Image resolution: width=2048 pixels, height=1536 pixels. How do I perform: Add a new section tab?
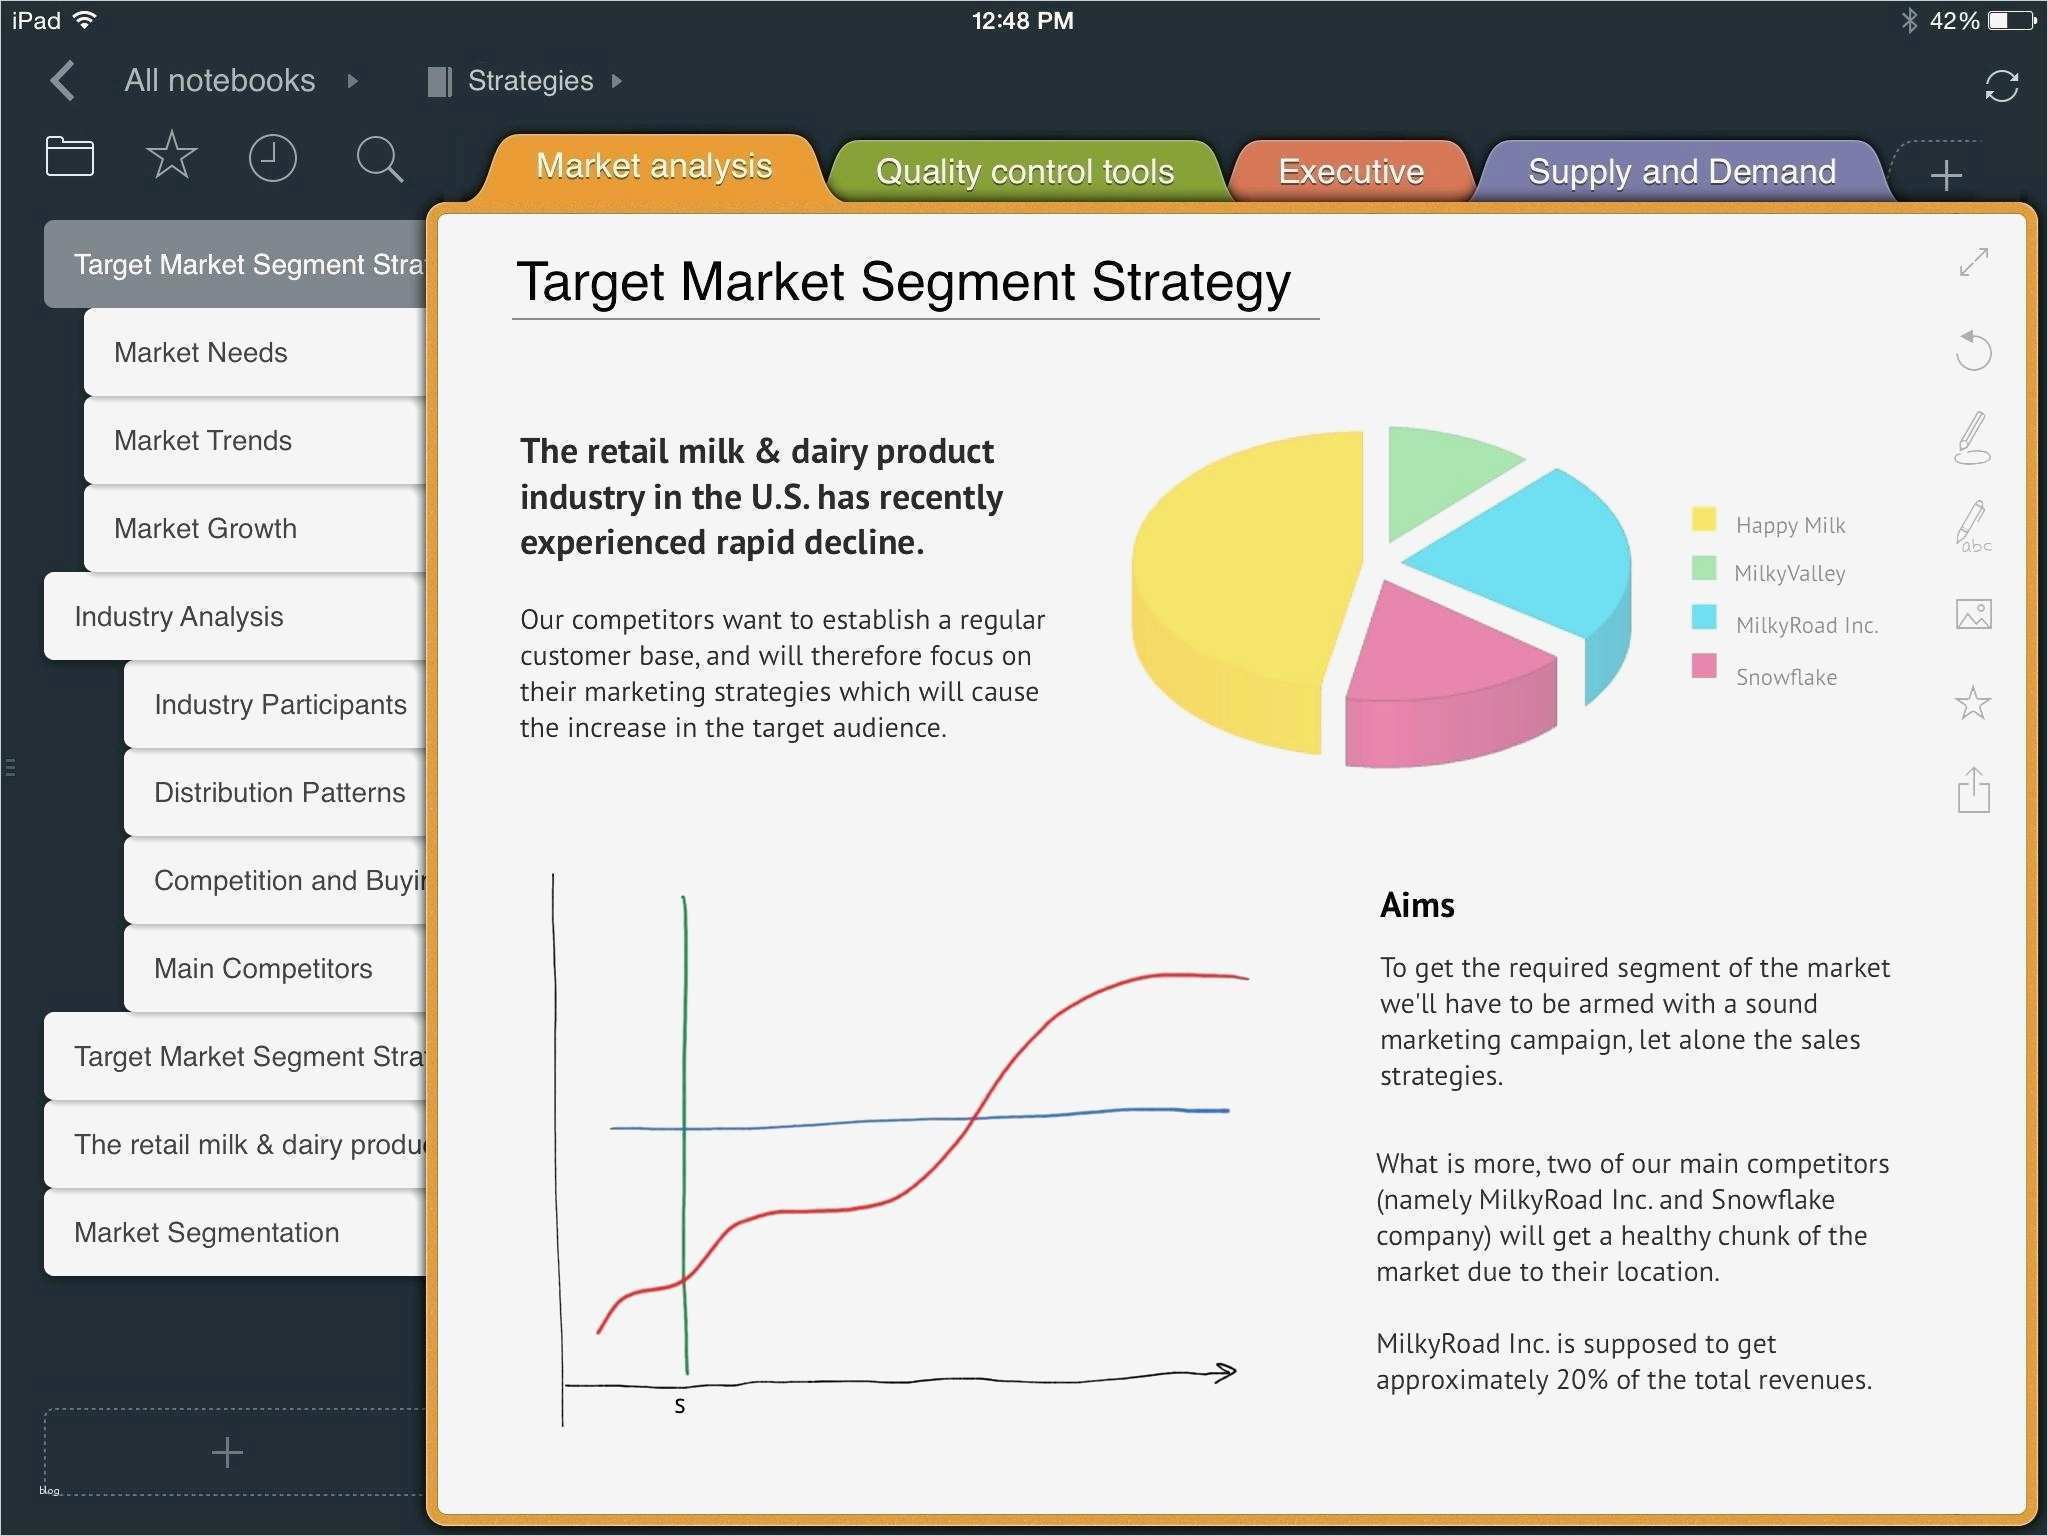(x=1945, y=176)
